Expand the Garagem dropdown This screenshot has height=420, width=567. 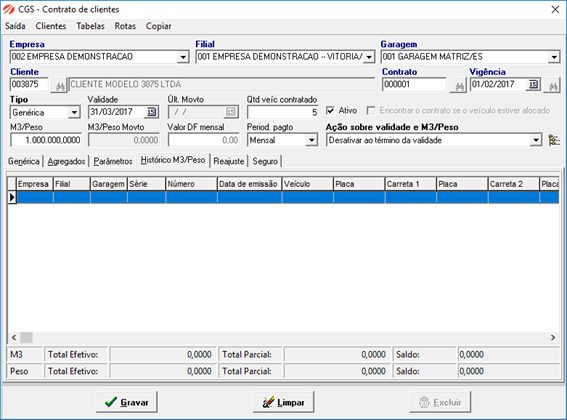[554, 57]
